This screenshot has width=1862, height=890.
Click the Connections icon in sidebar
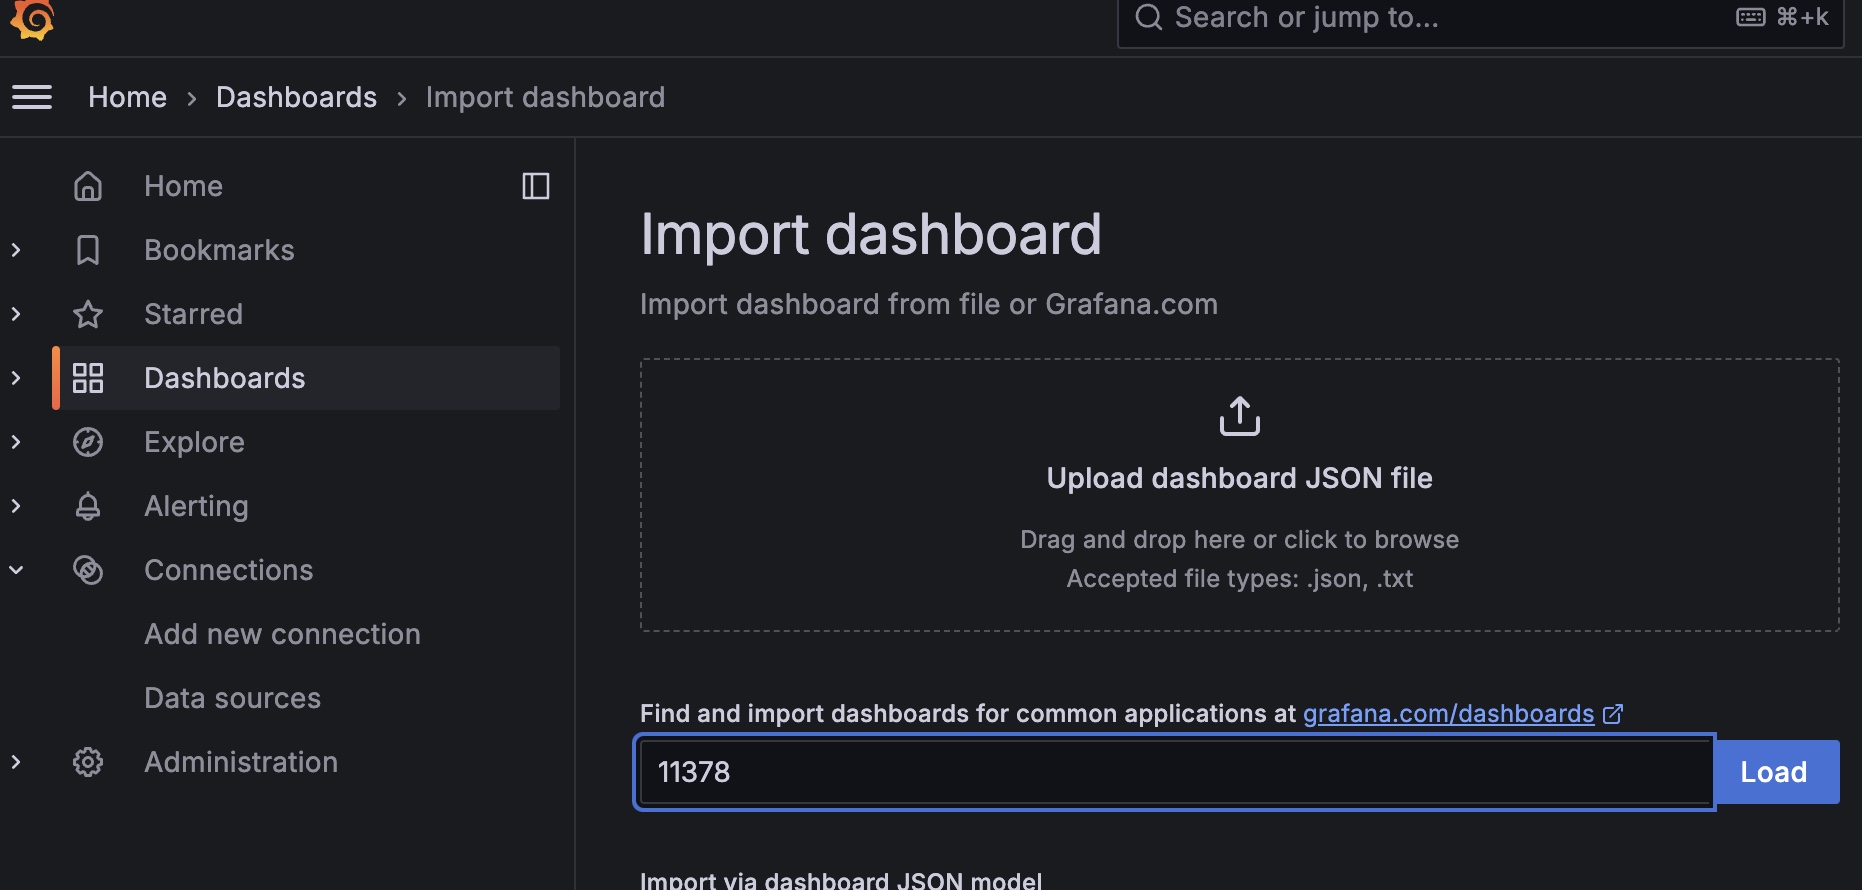click(88, 570)
